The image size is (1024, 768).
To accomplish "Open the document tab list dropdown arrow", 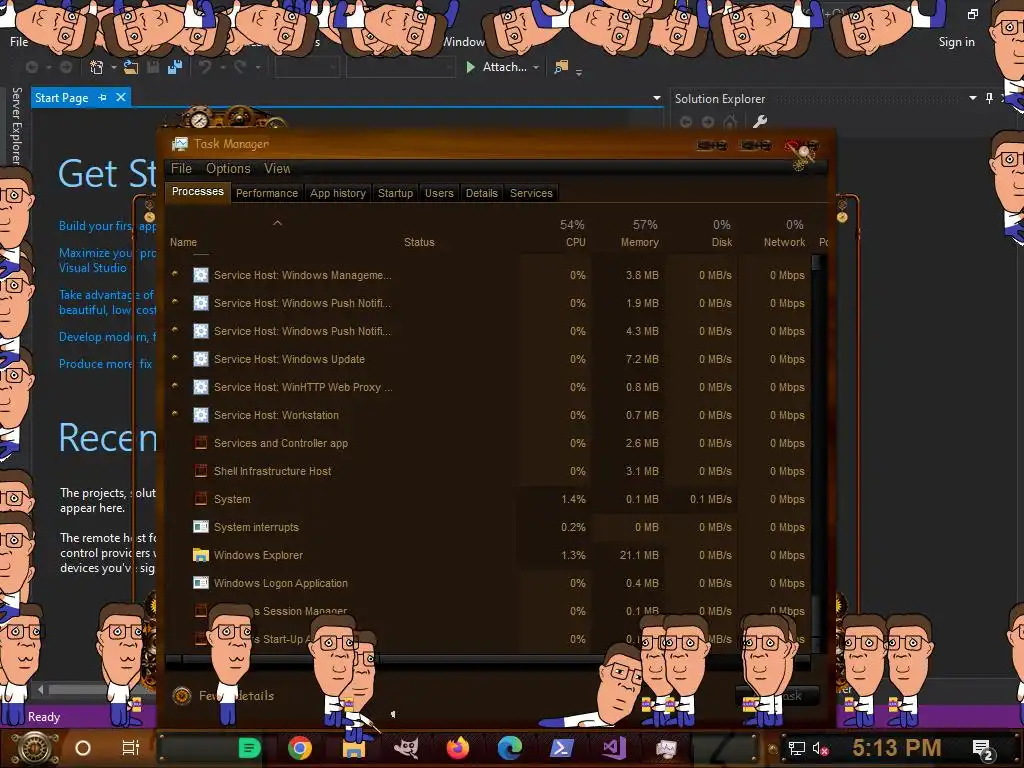I will [x=657, y=98].
